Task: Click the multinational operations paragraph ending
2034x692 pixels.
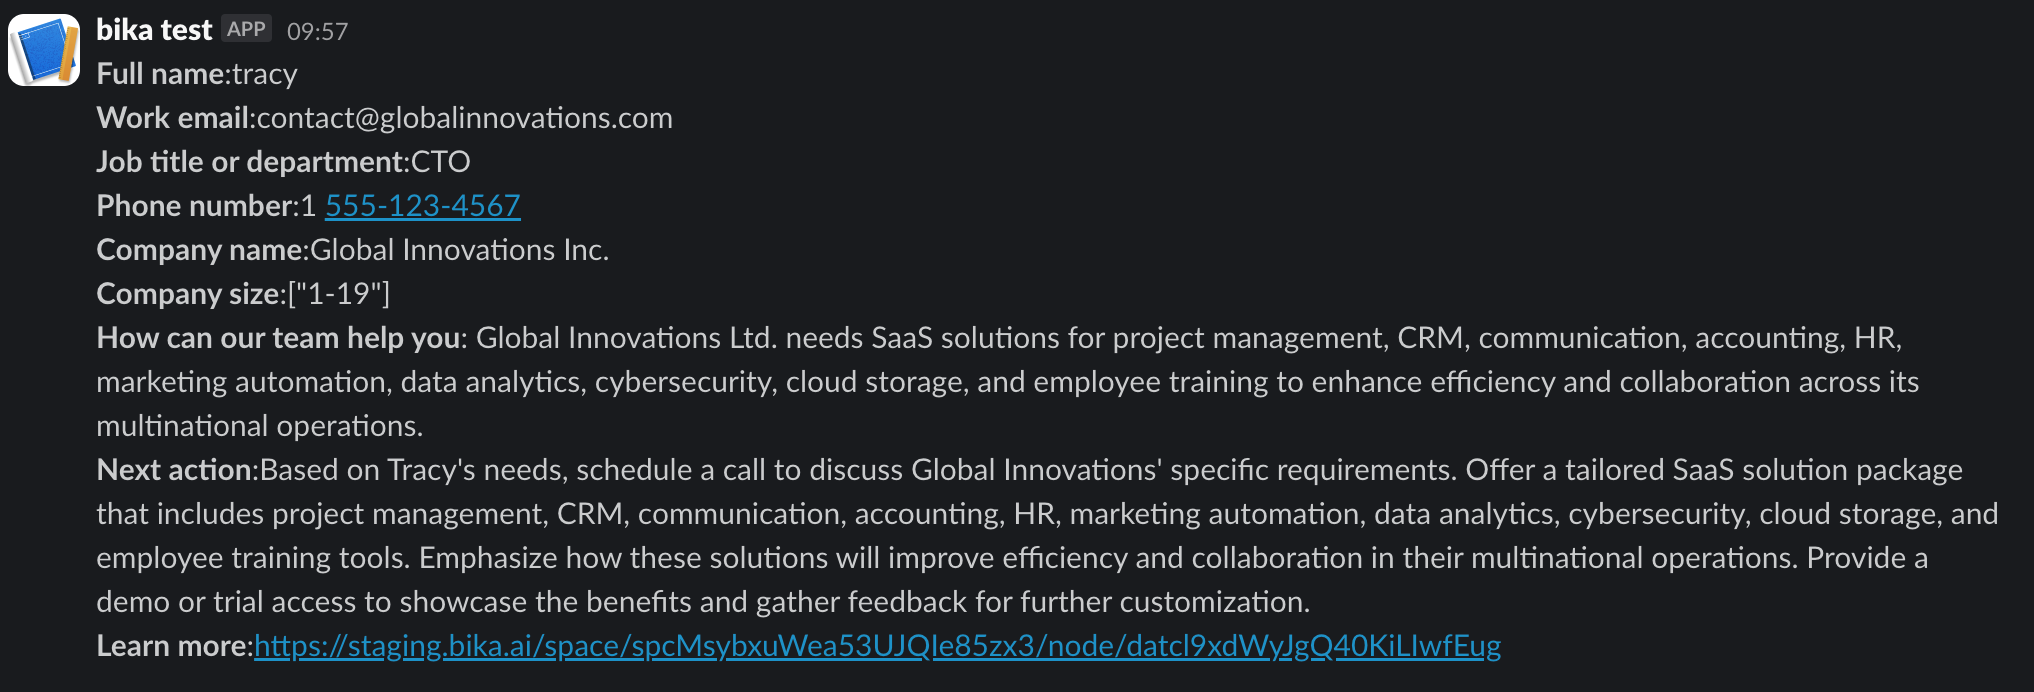Action: tap(260, 426)
